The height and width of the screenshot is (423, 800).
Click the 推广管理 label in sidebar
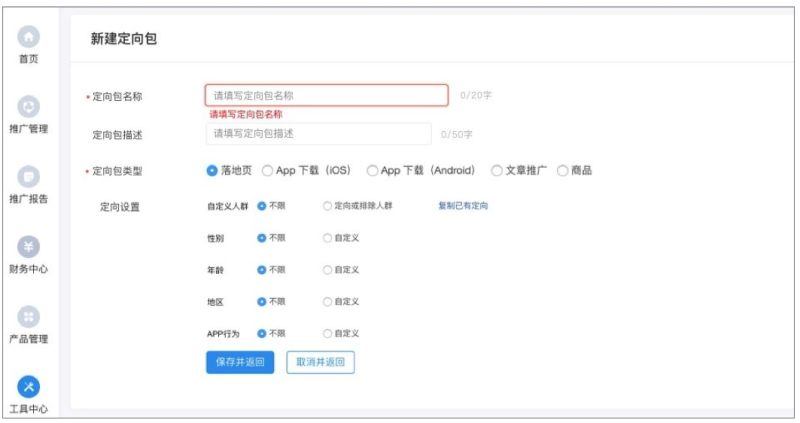click(29, 129)
